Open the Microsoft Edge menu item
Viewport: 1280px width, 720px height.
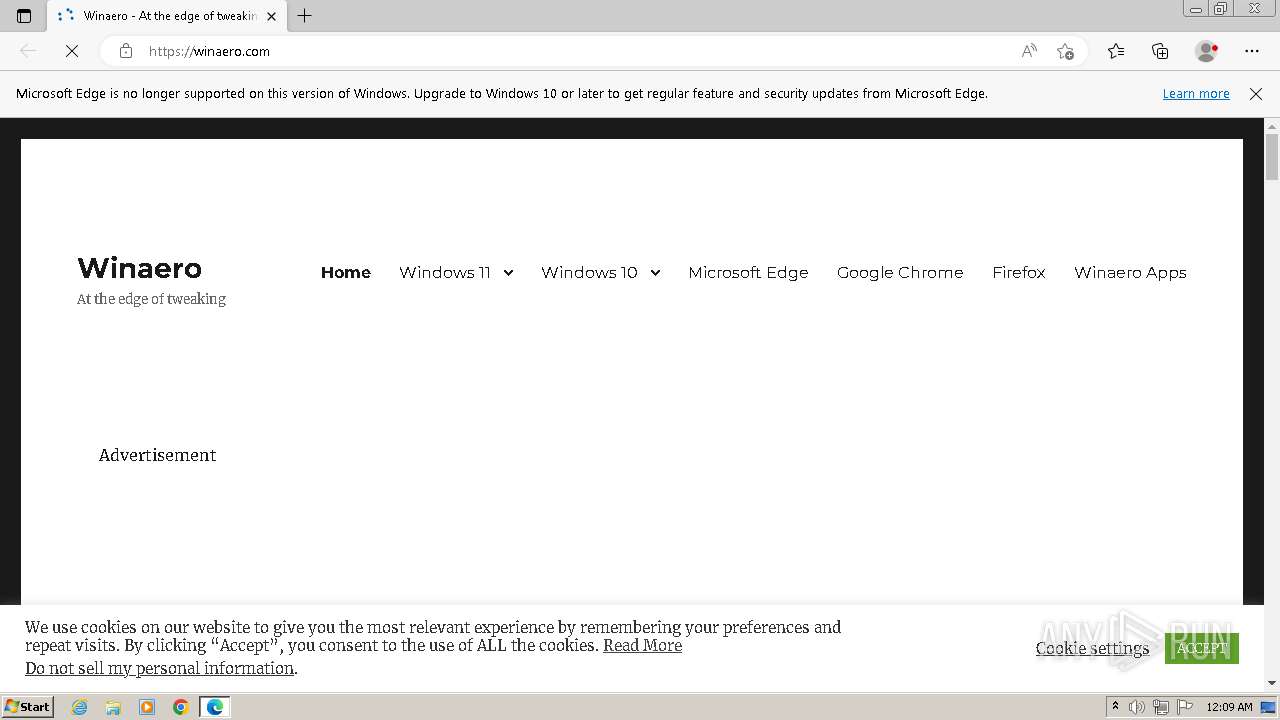pyautogui.click(x=748, y=272)
